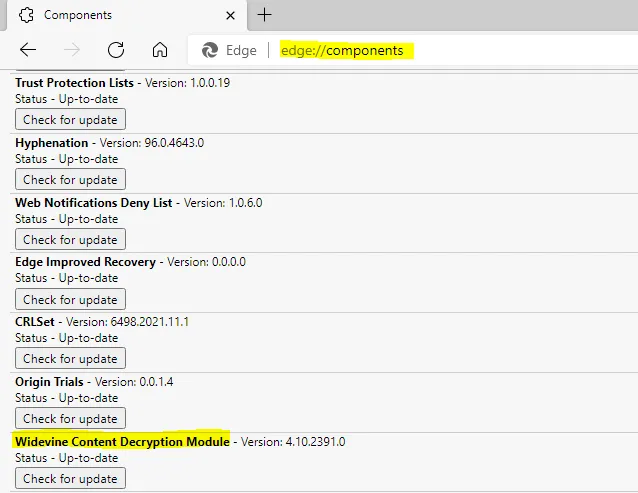
Task: Check for update for Web Notifications Deny List
Action: (70, 239)
